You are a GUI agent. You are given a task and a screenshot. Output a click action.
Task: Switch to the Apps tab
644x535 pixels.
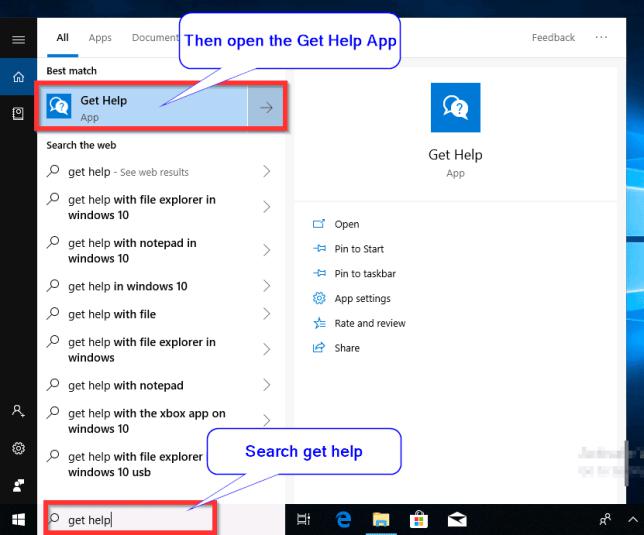(100, 38)
